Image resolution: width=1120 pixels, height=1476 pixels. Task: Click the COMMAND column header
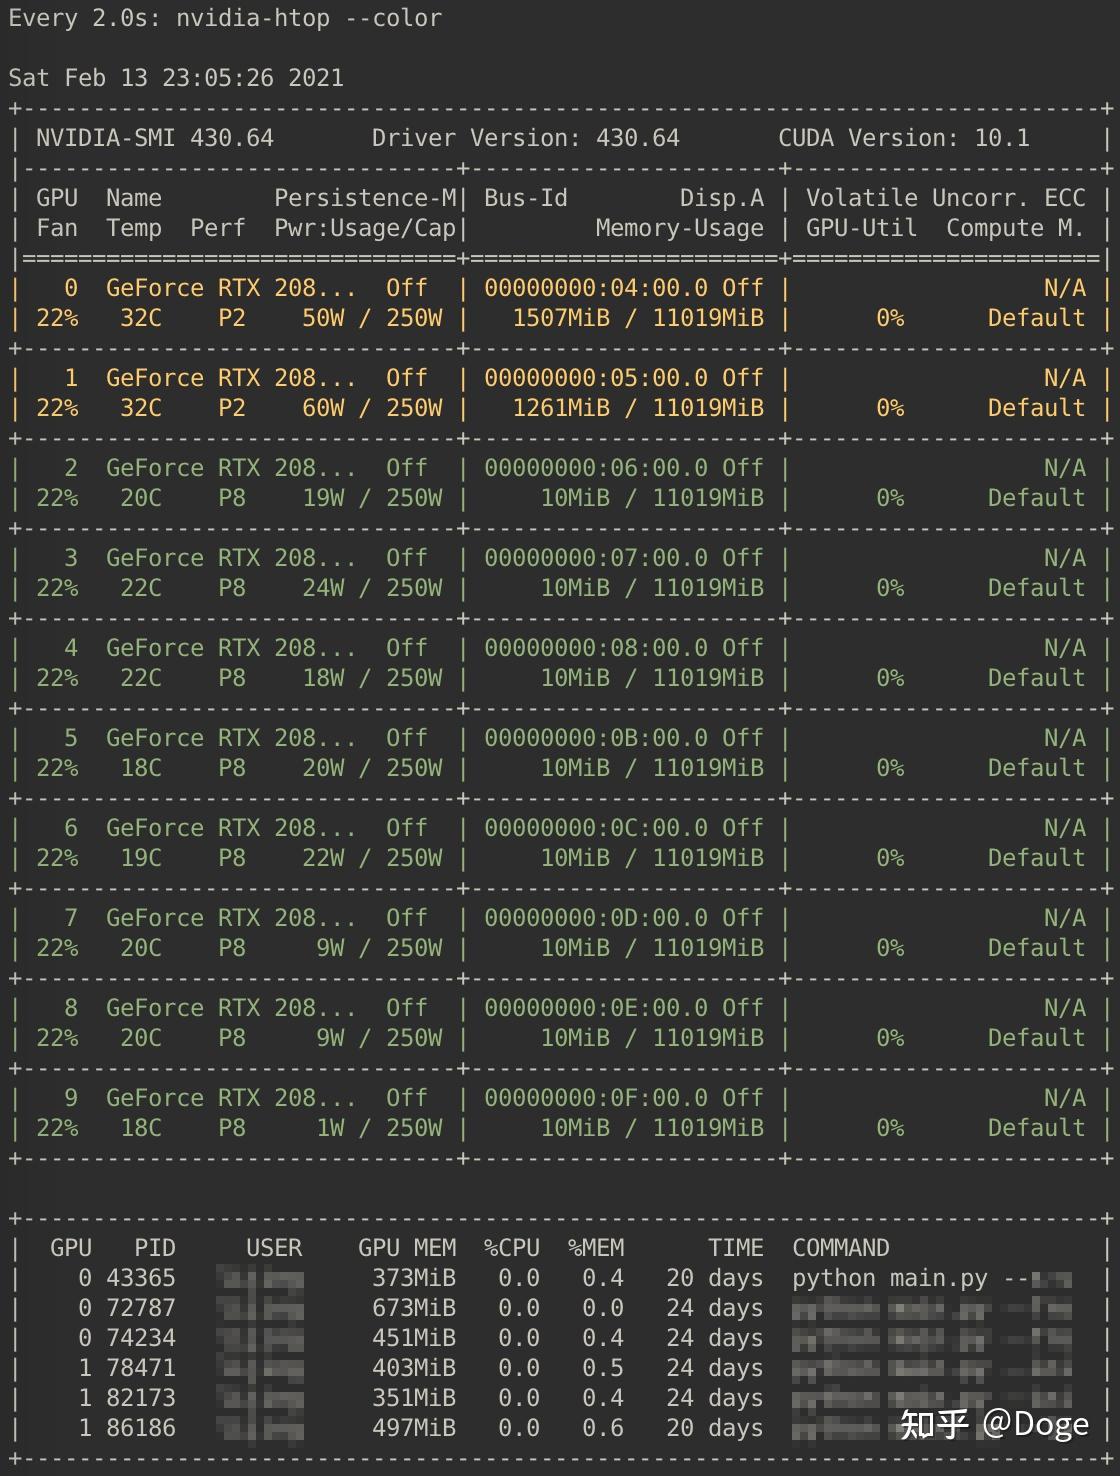click(841, 1248)
